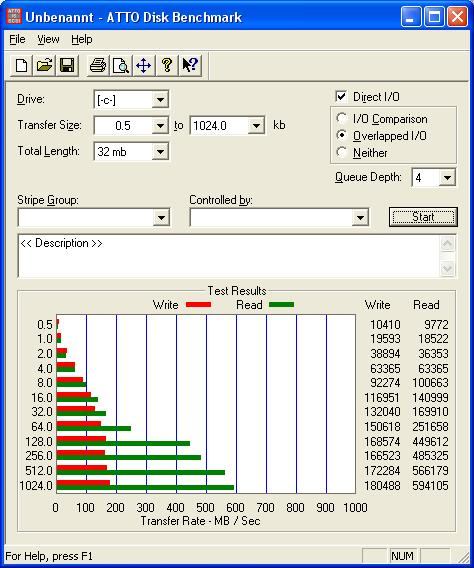474x568 pixels.
Task: Click the Description scrollbar up arrow
Action: [x=447, y=244]
